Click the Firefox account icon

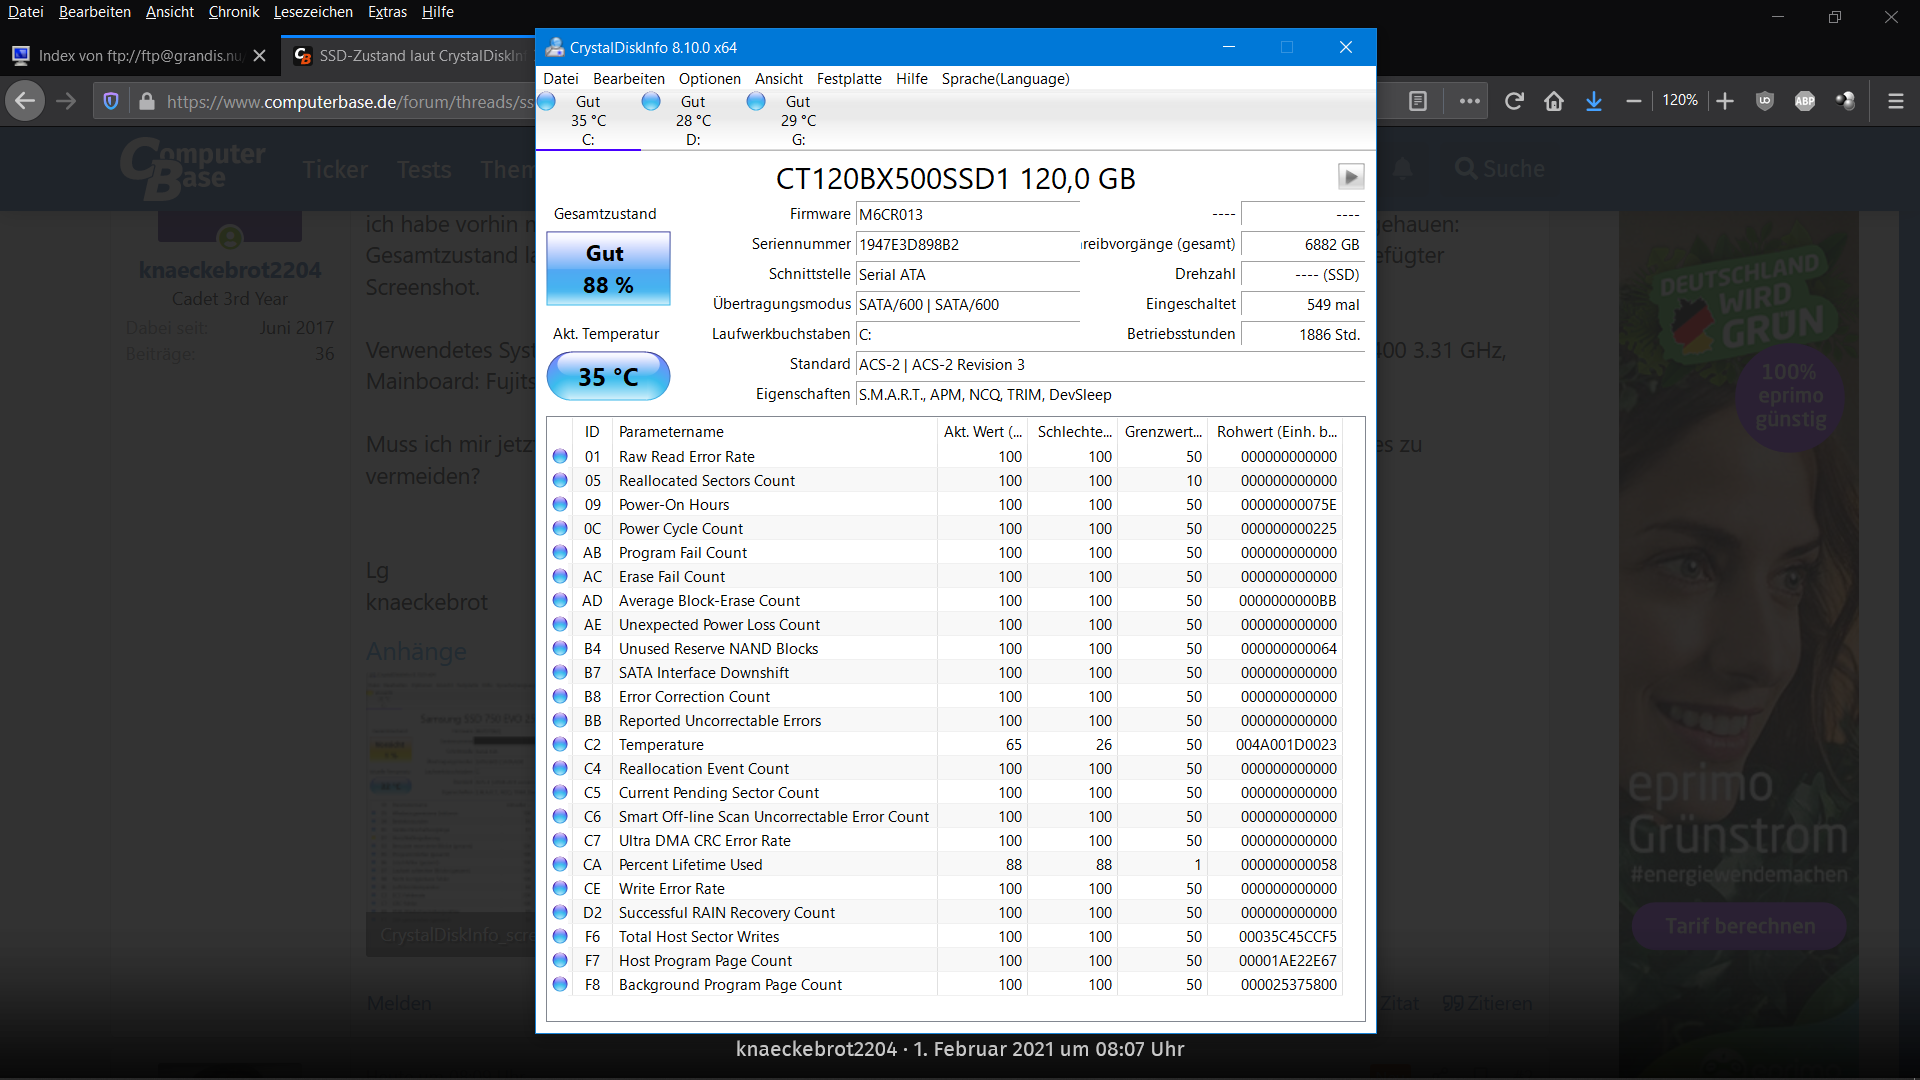coord(1847,101)
